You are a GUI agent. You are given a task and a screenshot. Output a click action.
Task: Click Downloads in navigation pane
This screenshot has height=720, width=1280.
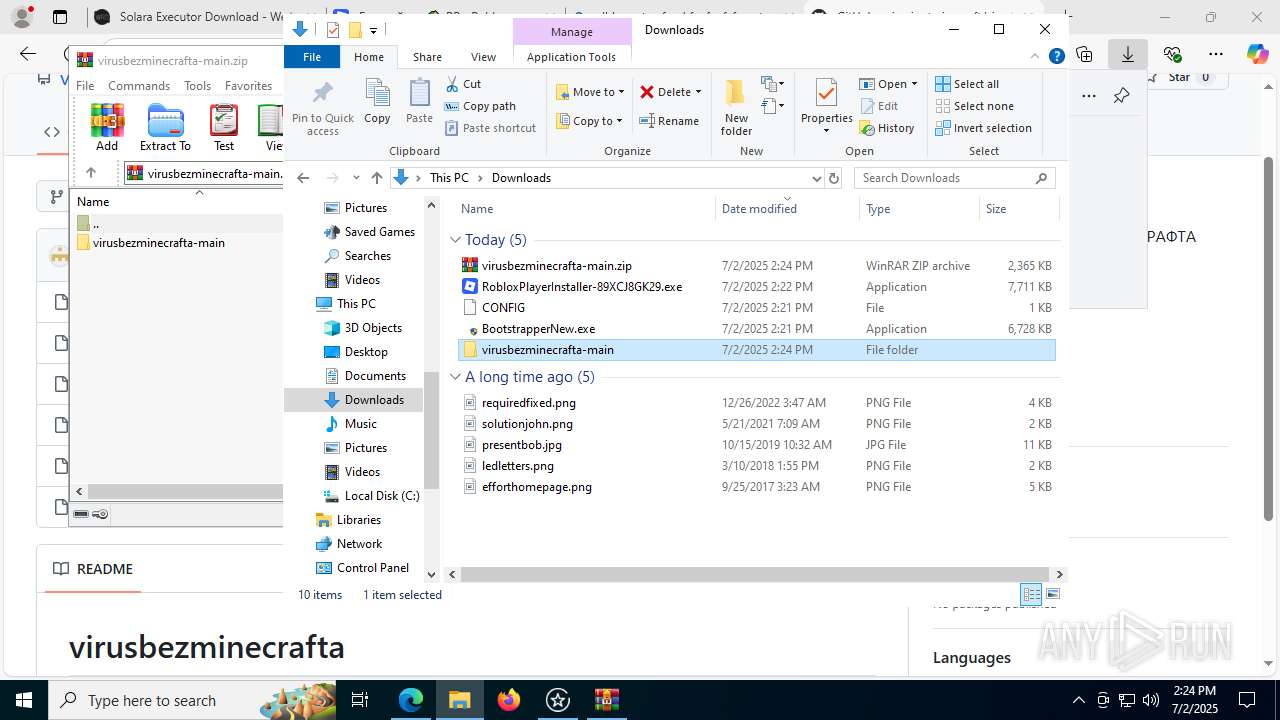[374, 400]
